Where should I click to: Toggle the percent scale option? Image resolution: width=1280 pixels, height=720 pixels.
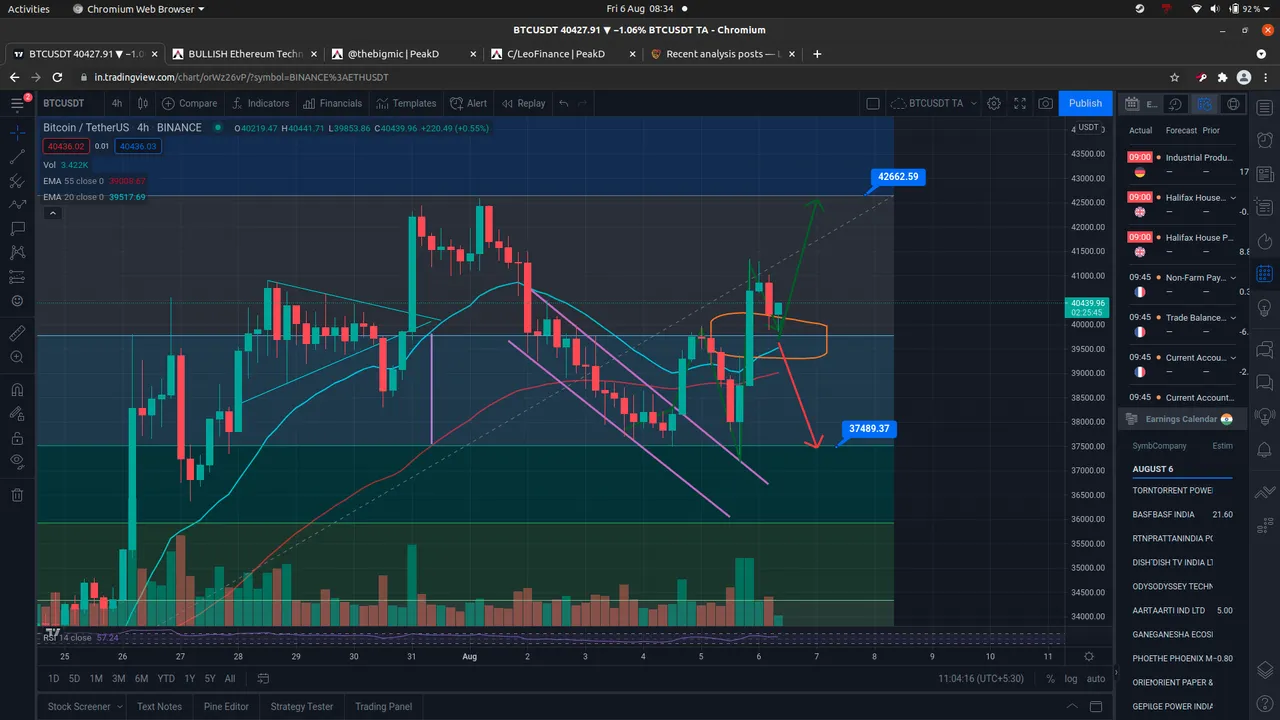pyautogui.click(x=1050, y=679)
